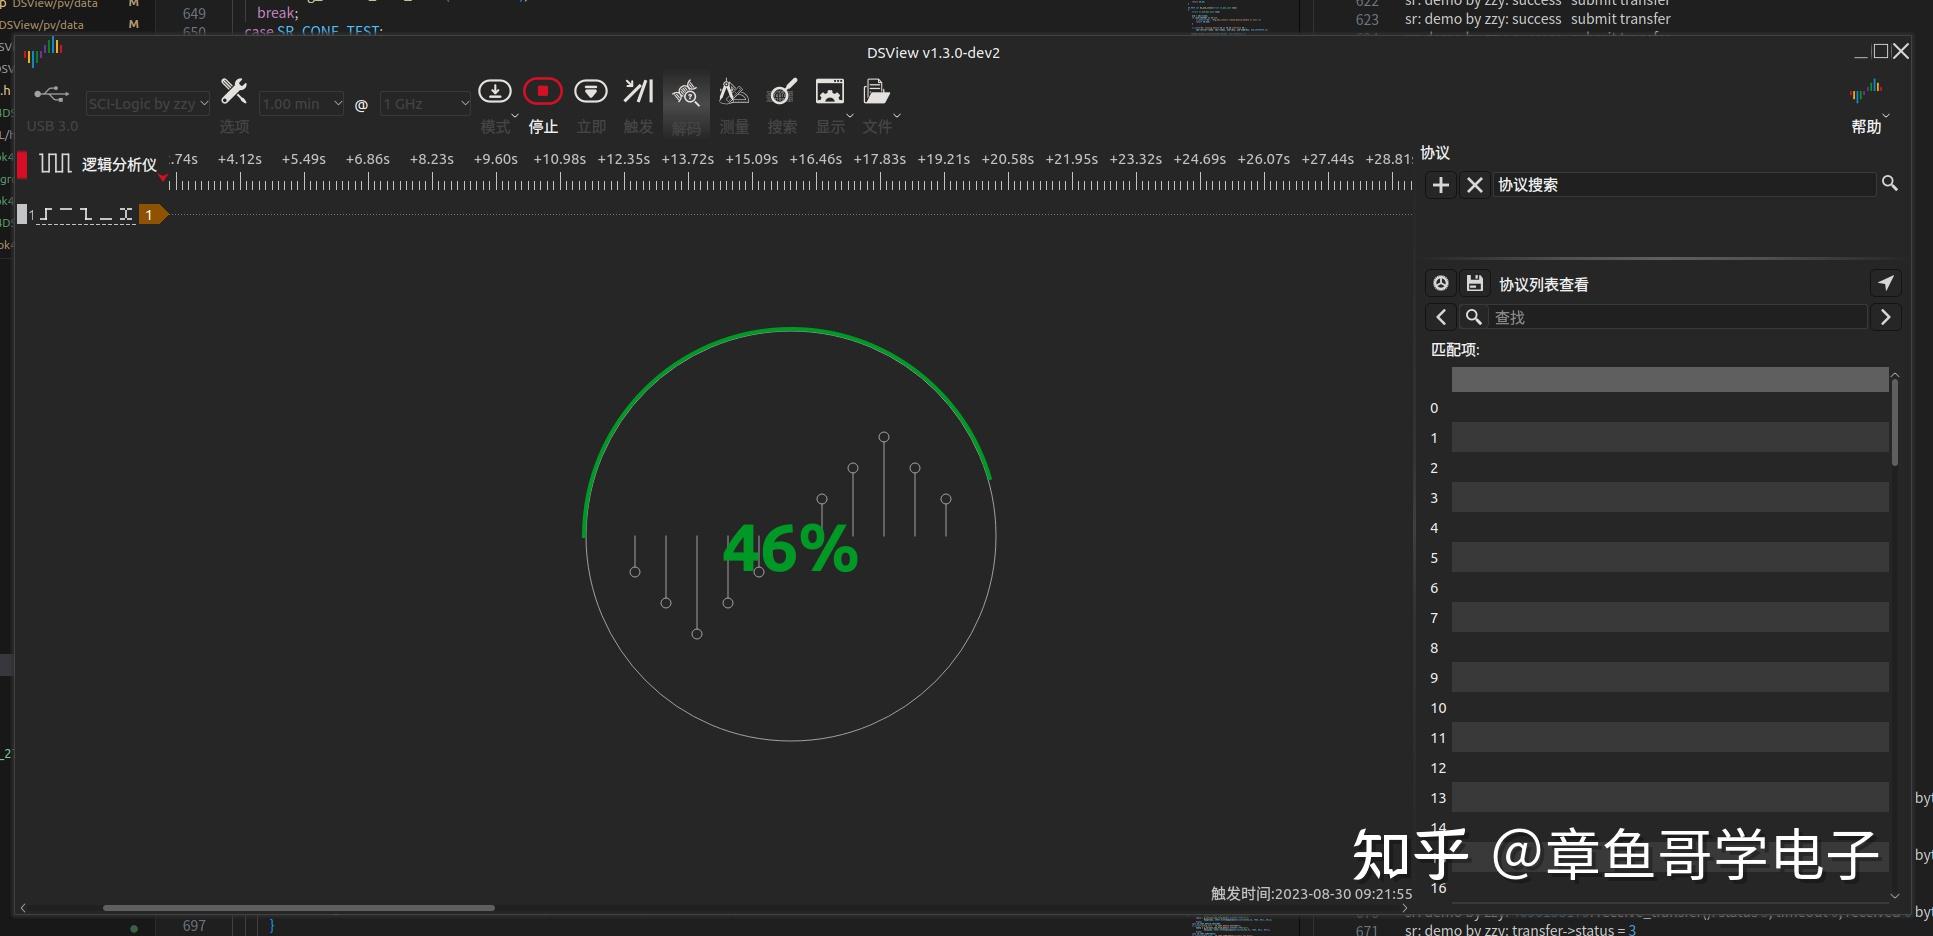Open the 模式 (mode) menu
This screenshot has height=936, width=1933.
pyautogui.click(x=495, y=91)
